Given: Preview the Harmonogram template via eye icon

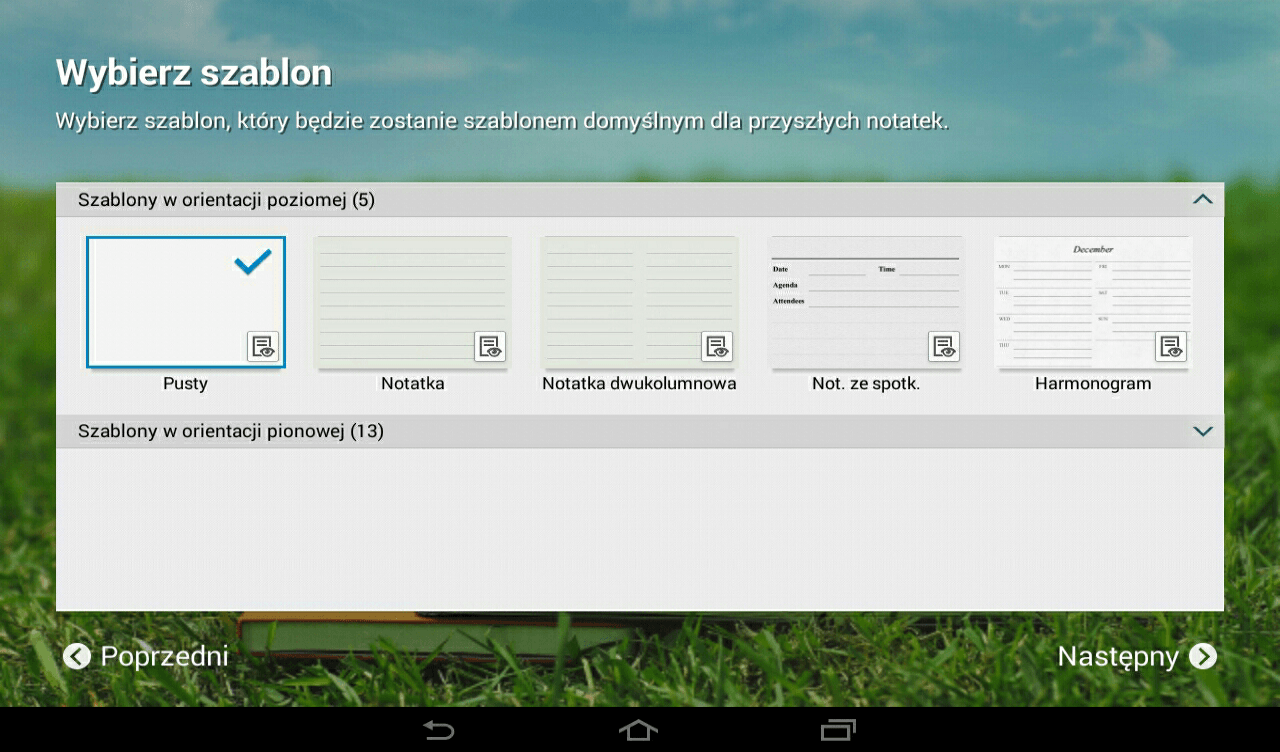Looking at the screenshot, I should tap(1171, 346).
